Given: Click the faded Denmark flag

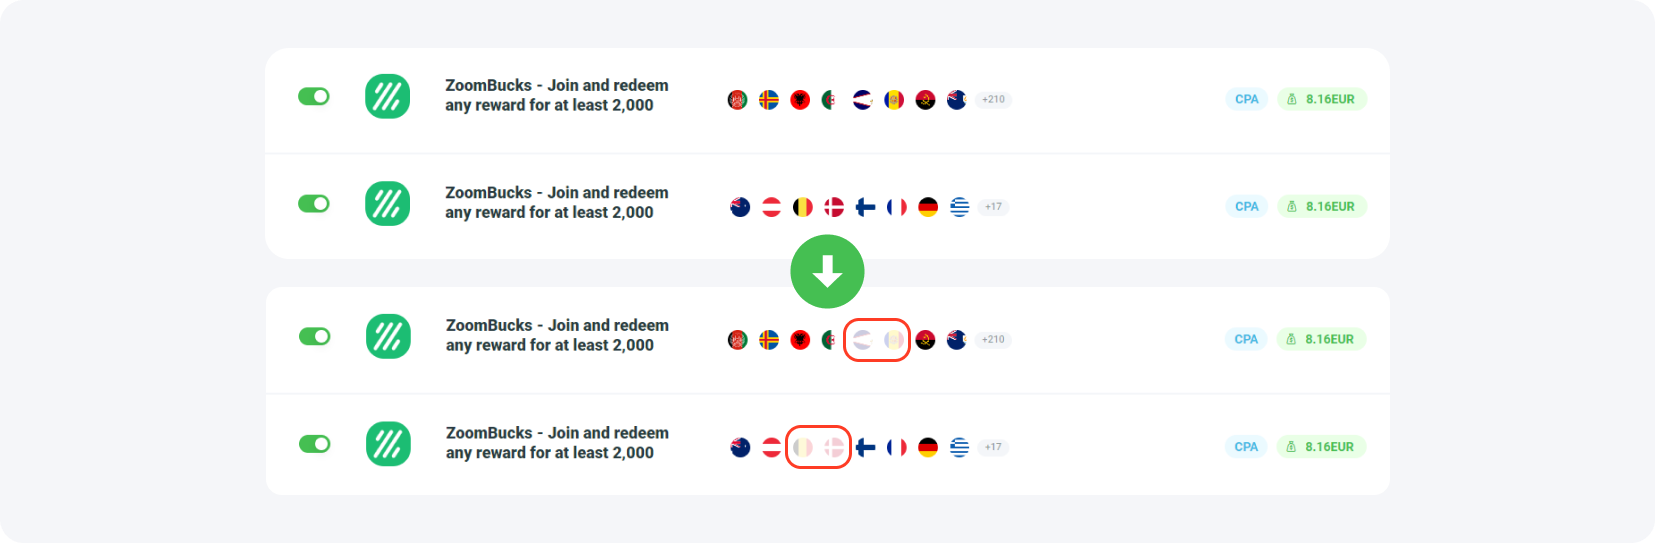Looking at the screenshot, I should click(834, 447).
